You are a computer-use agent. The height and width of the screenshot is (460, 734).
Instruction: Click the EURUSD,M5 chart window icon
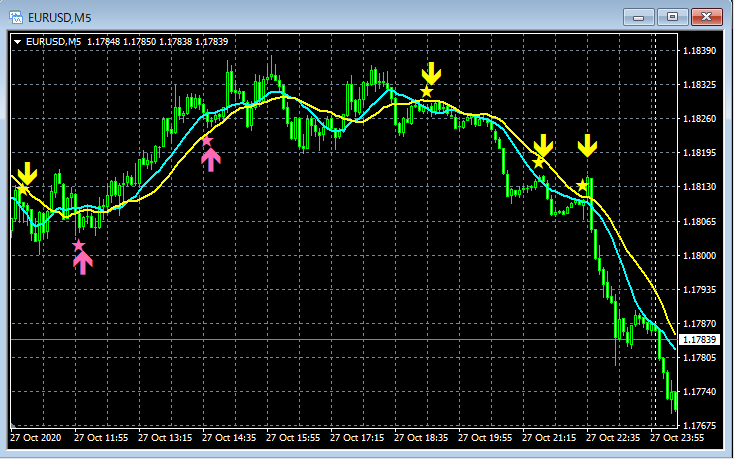[x=16, y=18]
